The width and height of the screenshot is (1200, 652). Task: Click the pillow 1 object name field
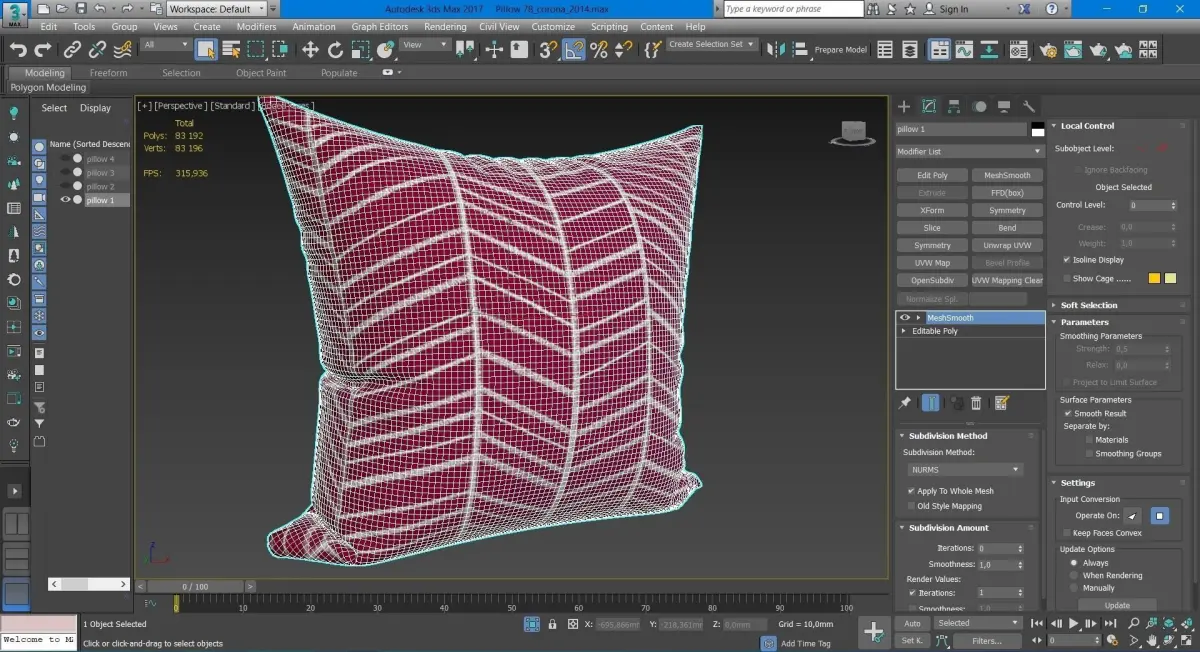(961, 129)
